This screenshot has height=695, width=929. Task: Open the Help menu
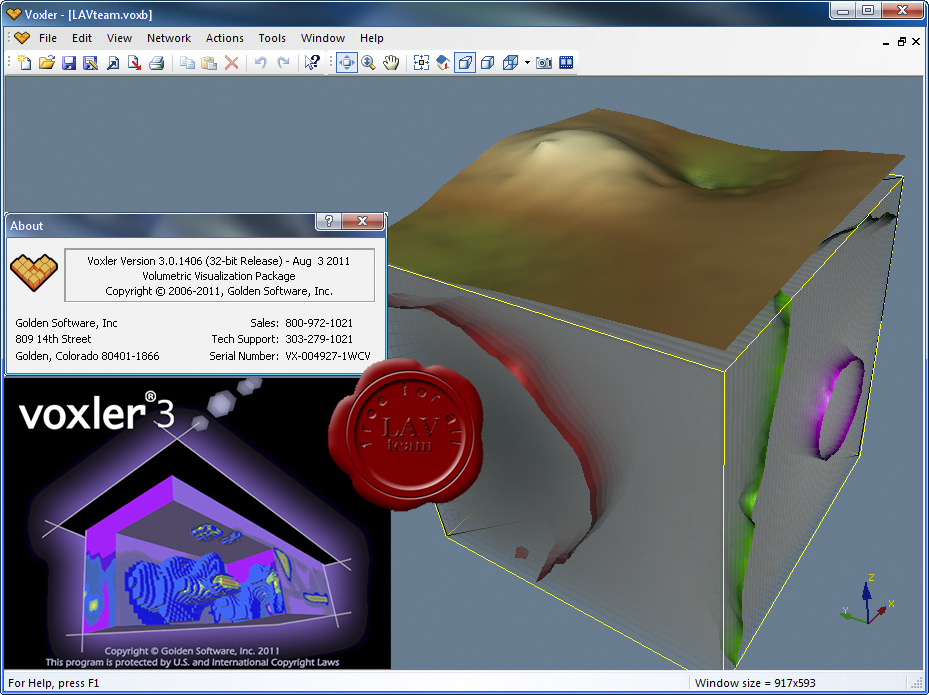pyautogui.click(x=371, y=38)
